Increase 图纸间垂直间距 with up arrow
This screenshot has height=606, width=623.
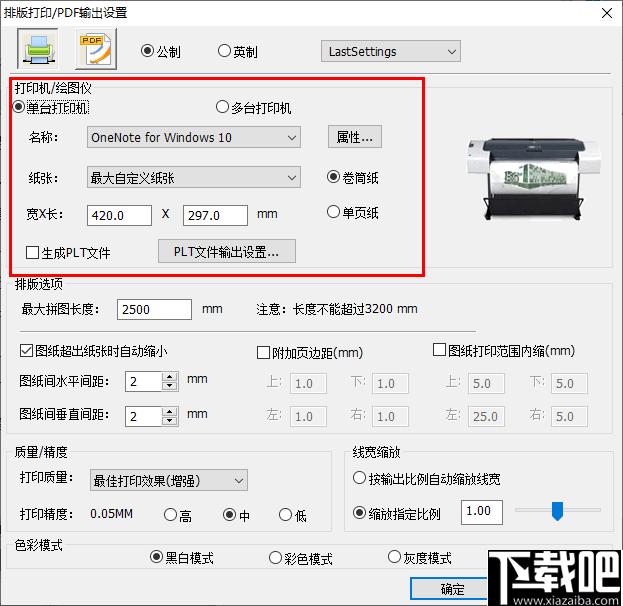(170, 412)
